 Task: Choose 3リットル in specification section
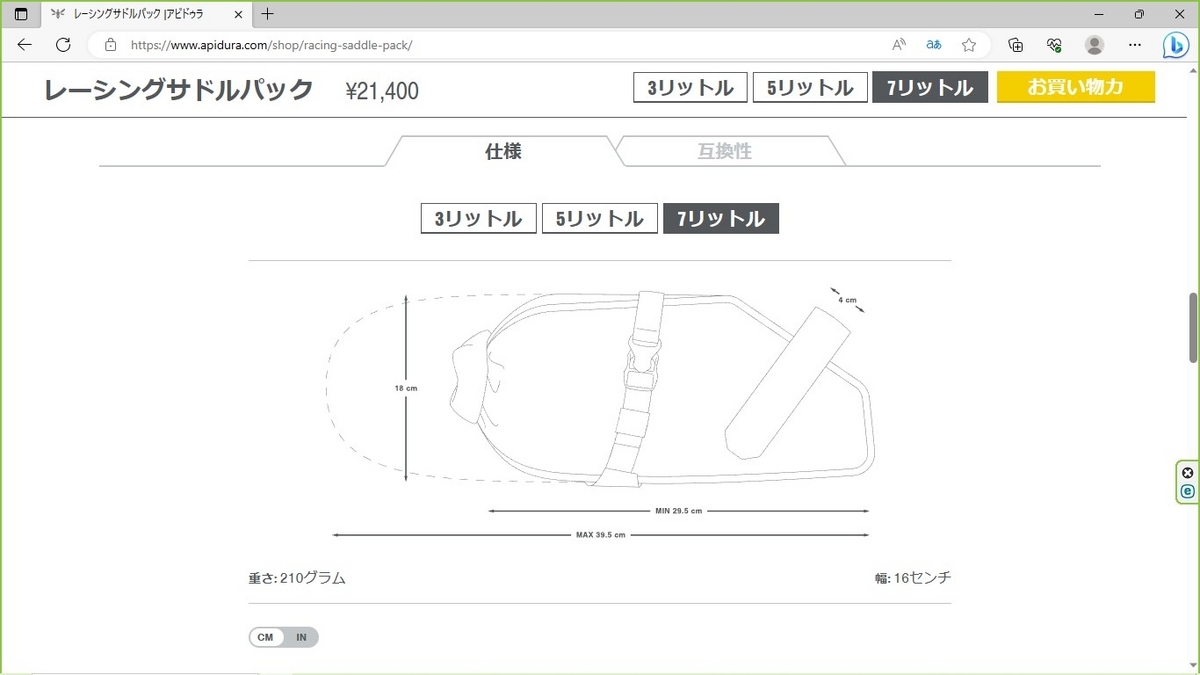click(478, 219)
